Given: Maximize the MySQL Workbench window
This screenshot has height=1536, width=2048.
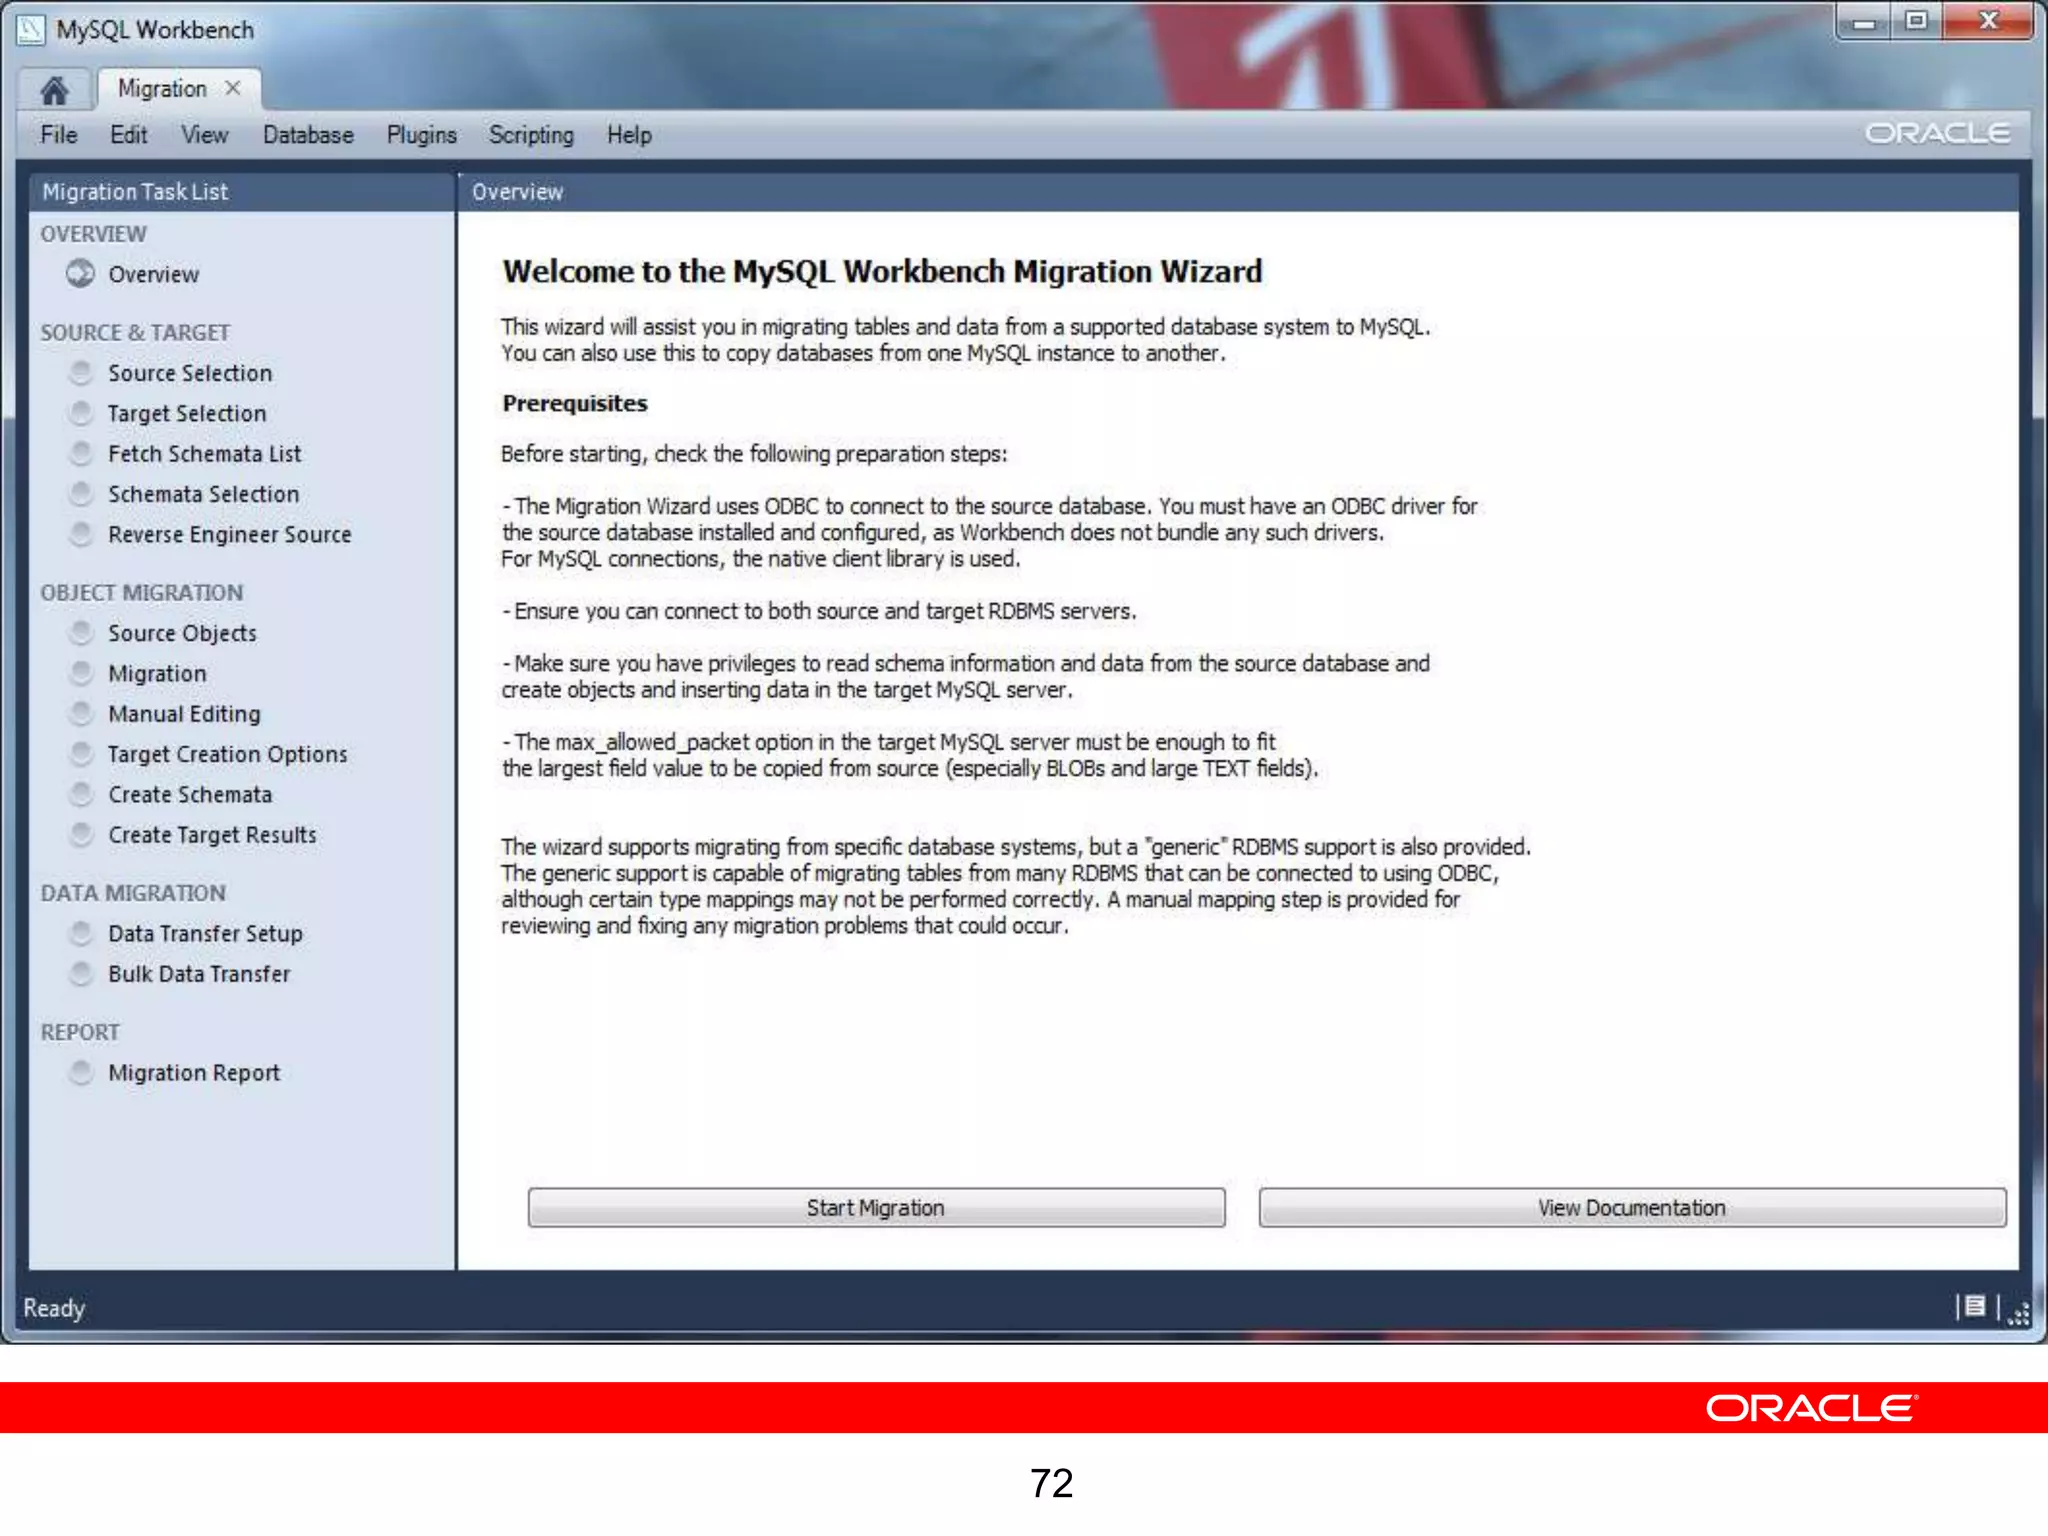Looking at the screenshot, I should click(x=1916, y=22).
